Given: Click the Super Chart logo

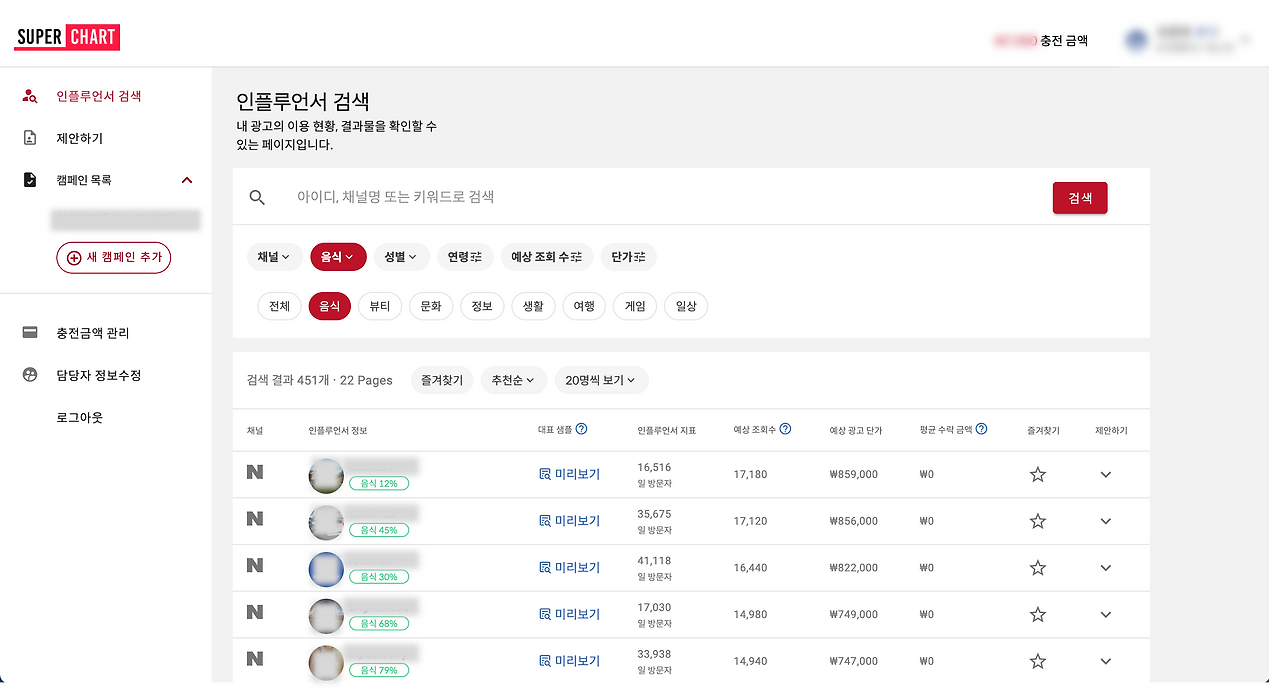Looking at the screenshot, I should pos(67,38).
